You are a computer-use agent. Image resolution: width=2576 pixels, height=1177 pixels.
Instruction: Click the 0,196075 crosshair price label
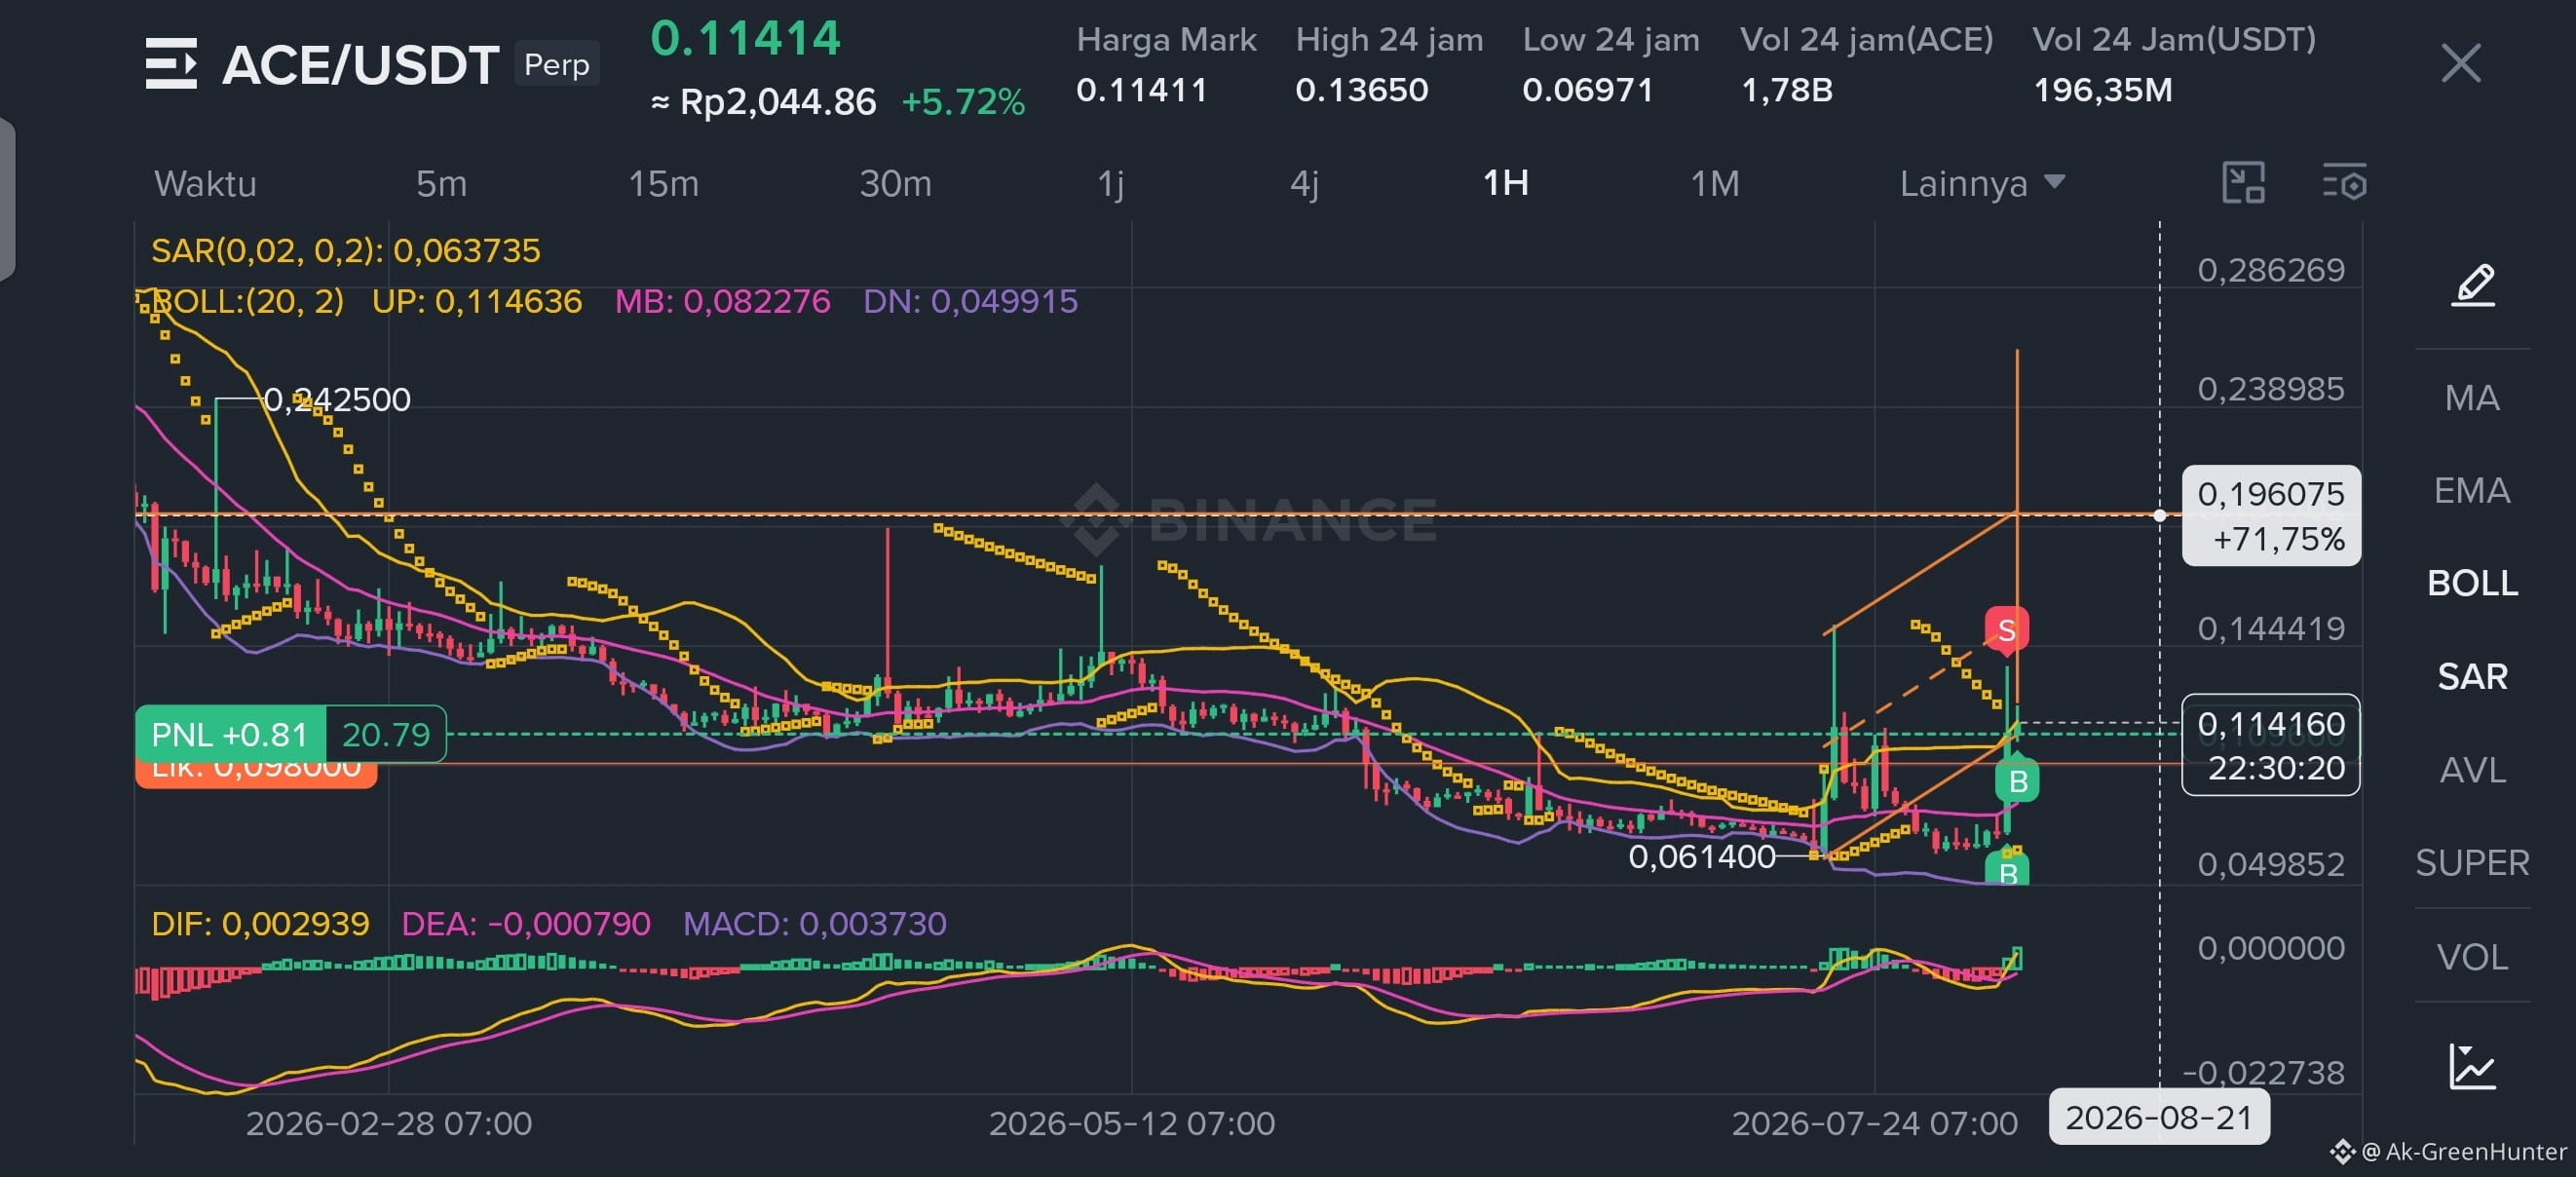(x=2270, y=516)
